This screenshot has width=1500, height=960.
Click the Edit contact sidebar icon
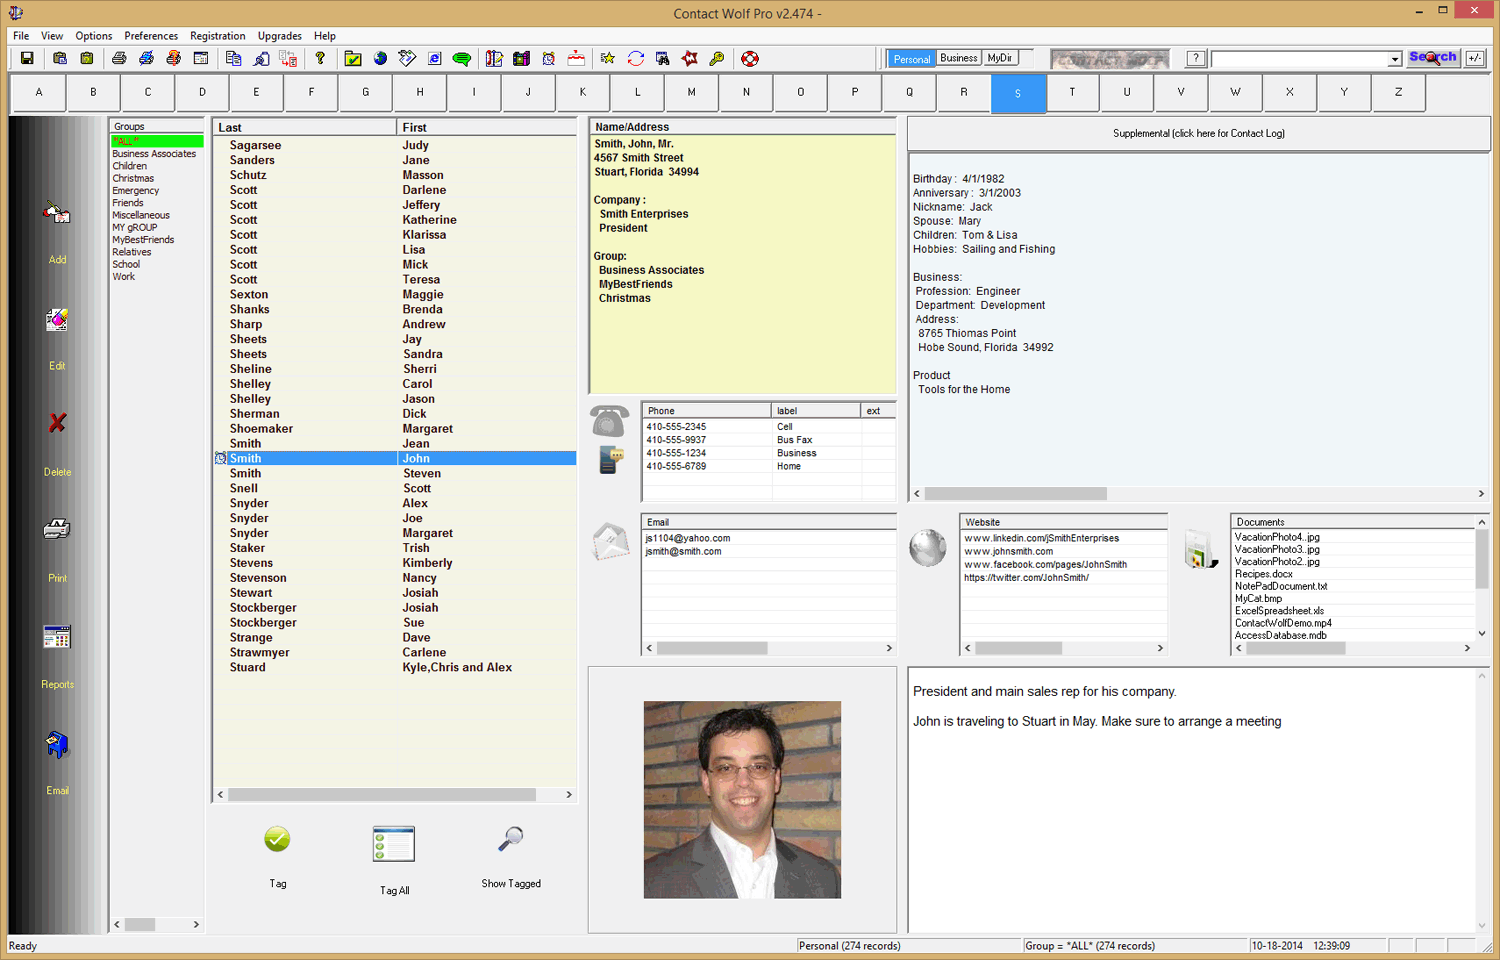tap(57, 320)
